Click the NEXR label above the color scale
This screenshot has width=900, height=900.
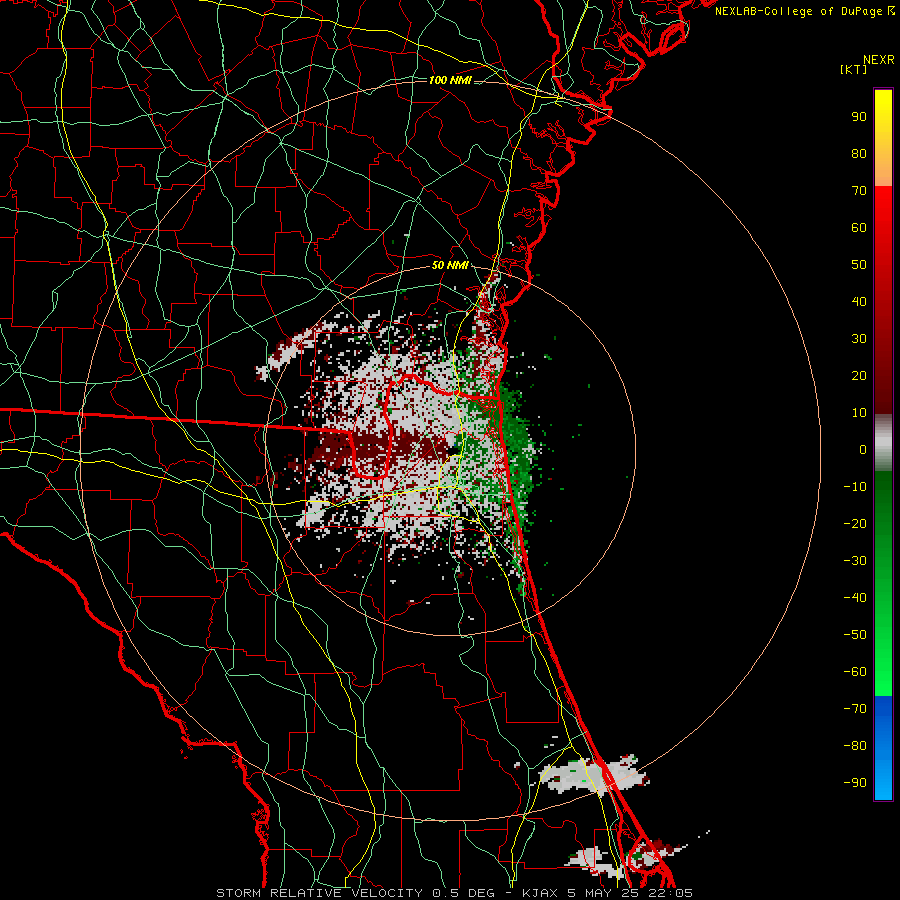879,60
